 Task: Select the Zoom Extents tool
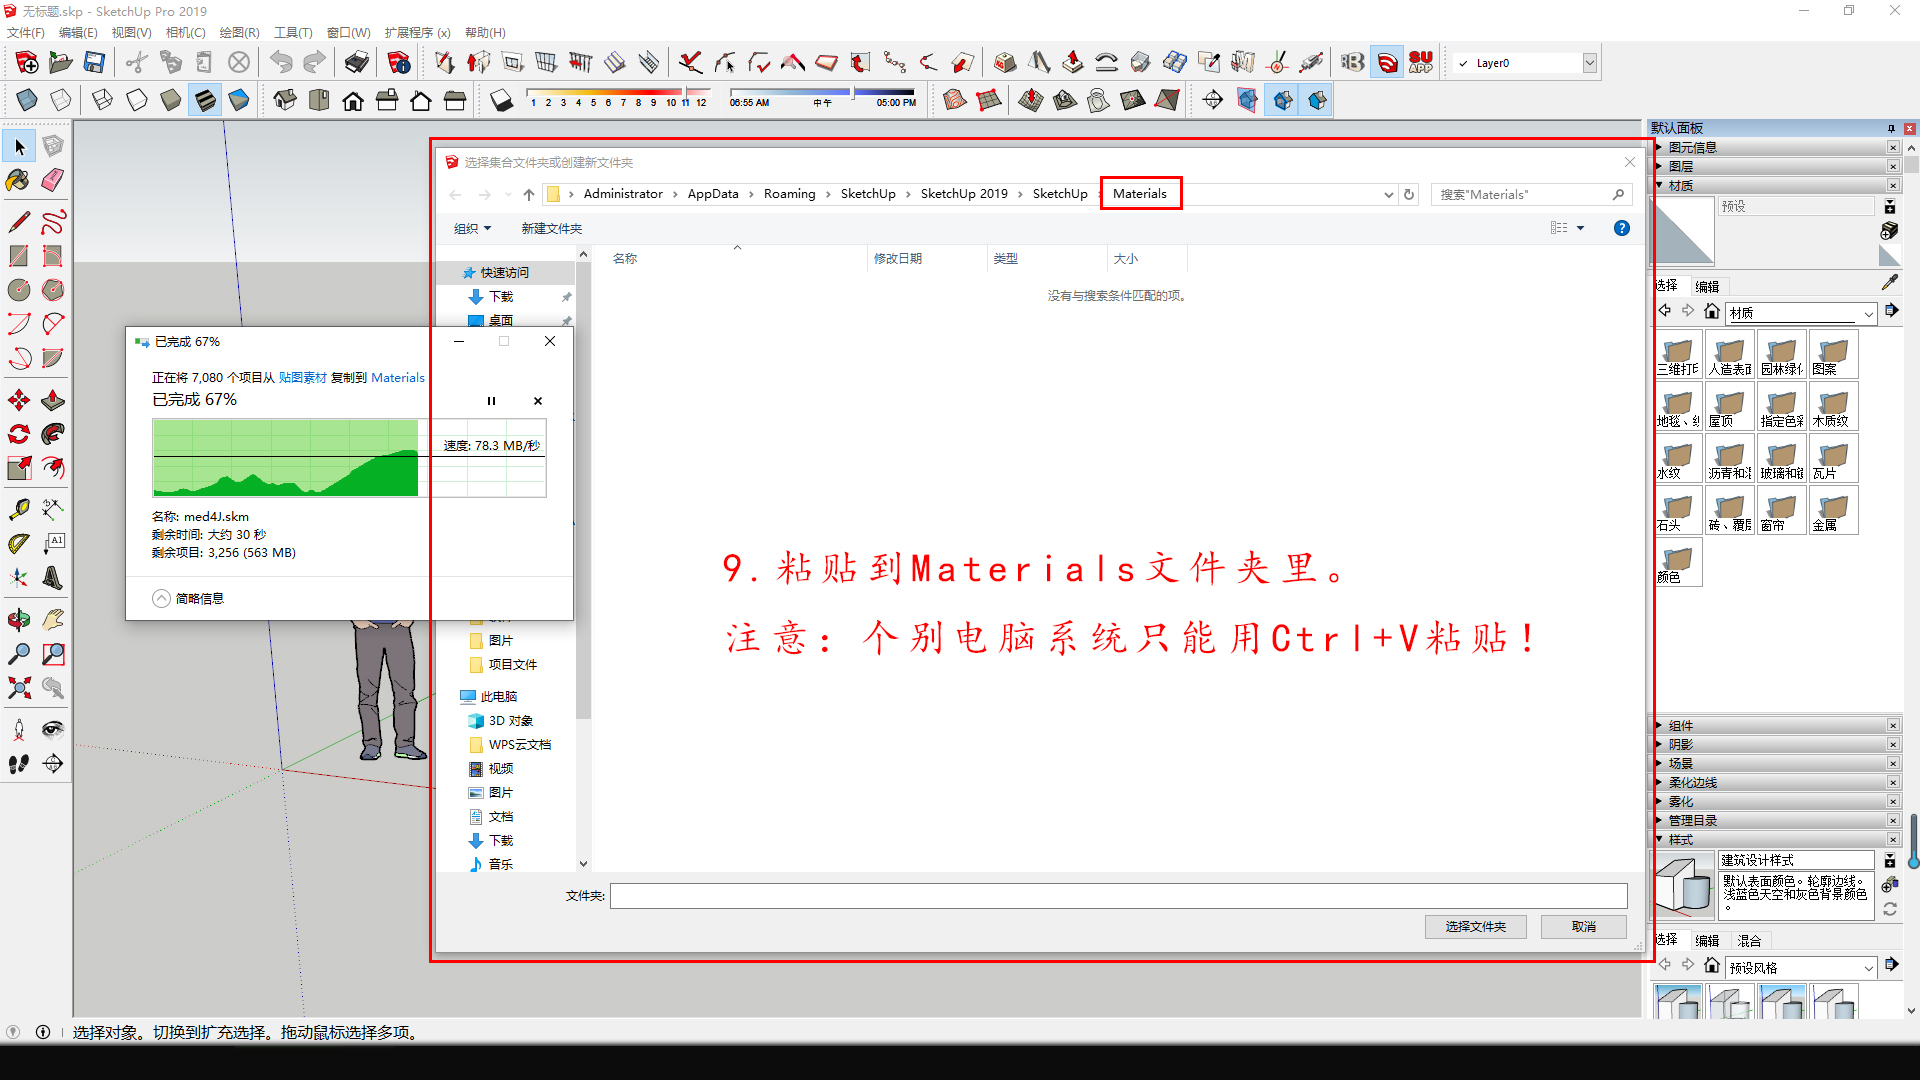19,688
